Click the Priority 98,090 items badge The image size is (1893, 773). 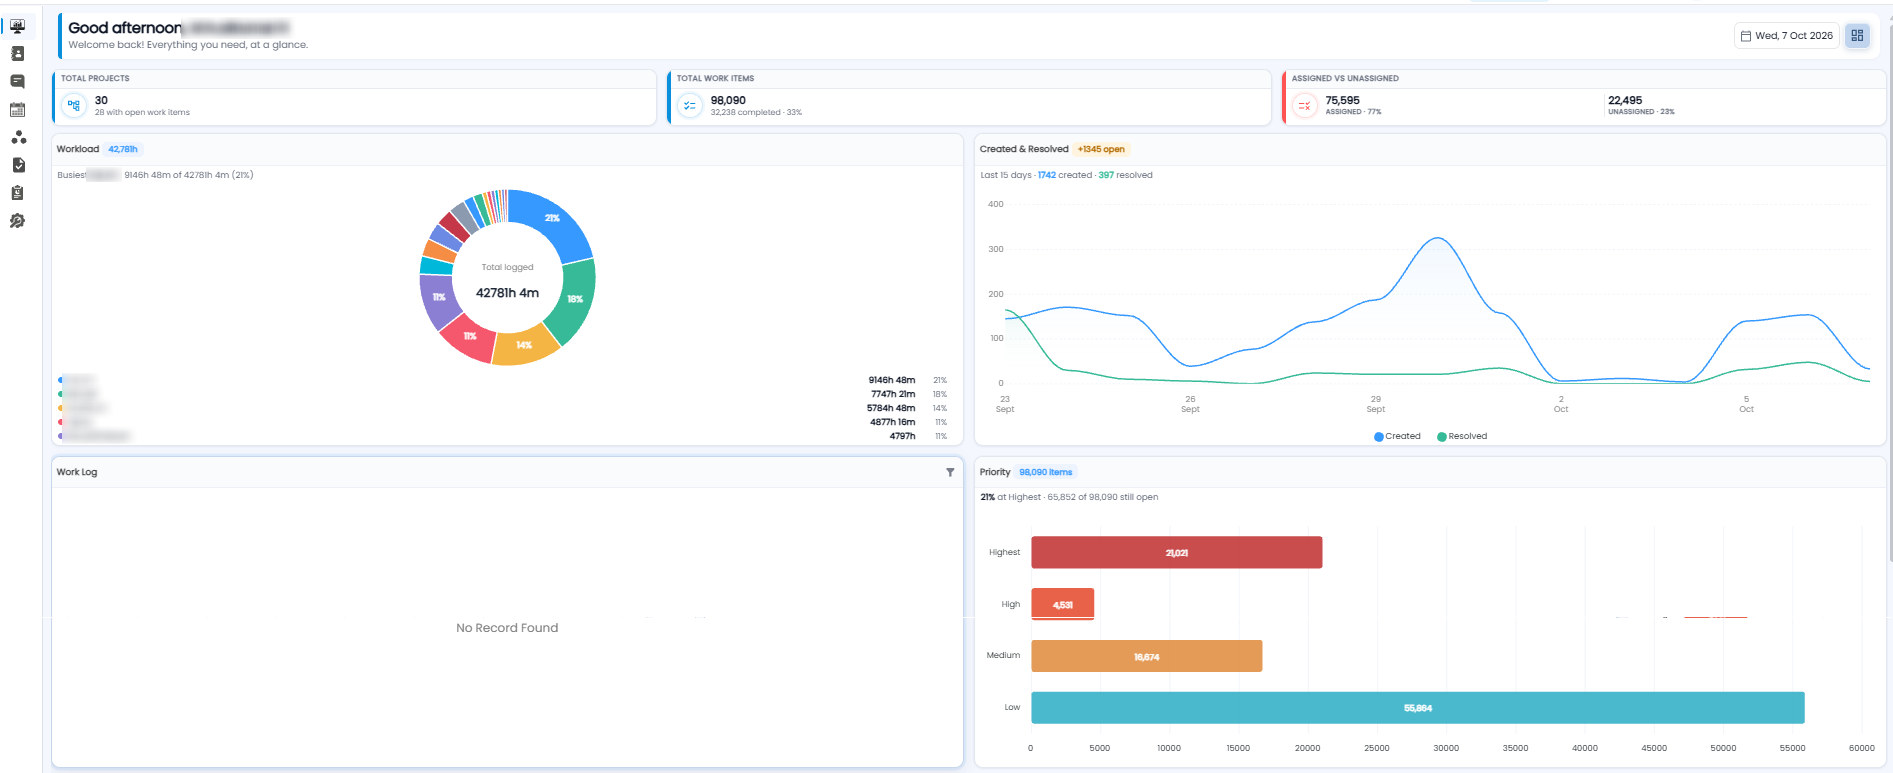click(1046, 472)
